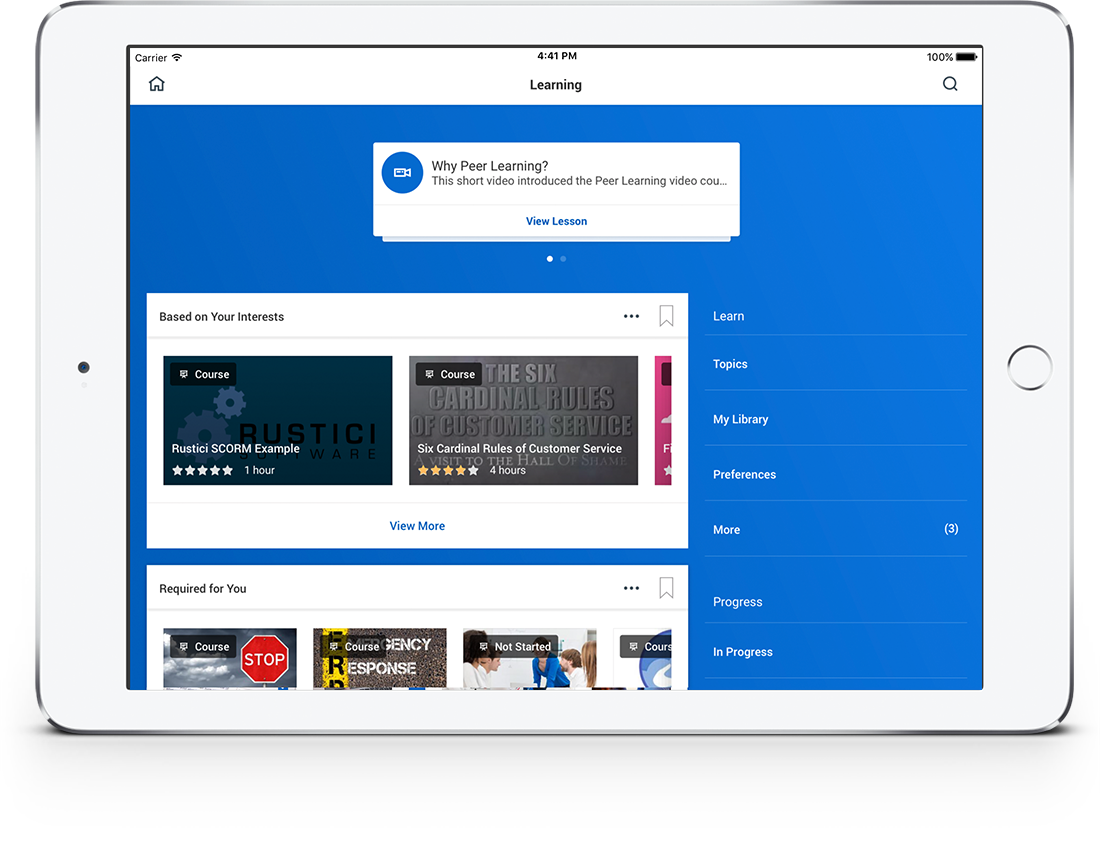Select Topics in the sidebar
This screenshot has height=850, width=1100.
click(x=730, y=364)
